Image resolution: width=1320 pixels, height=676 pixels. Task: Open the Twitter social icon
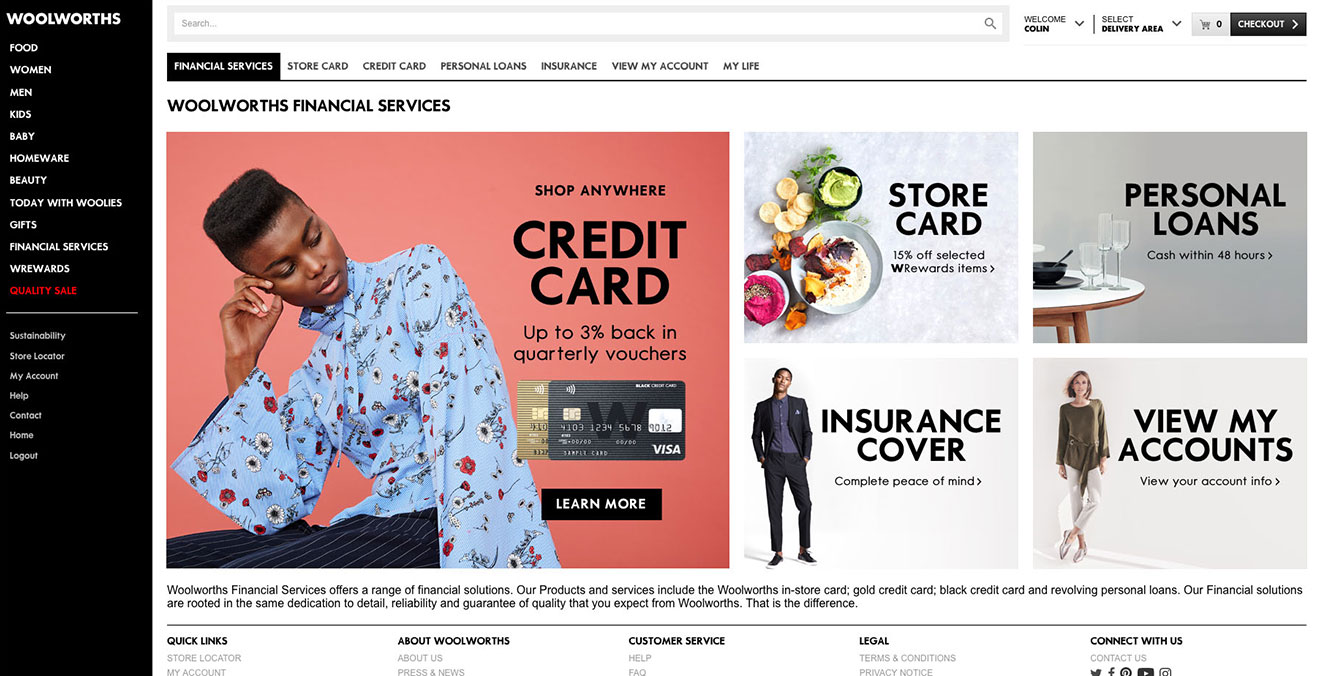1096,673
